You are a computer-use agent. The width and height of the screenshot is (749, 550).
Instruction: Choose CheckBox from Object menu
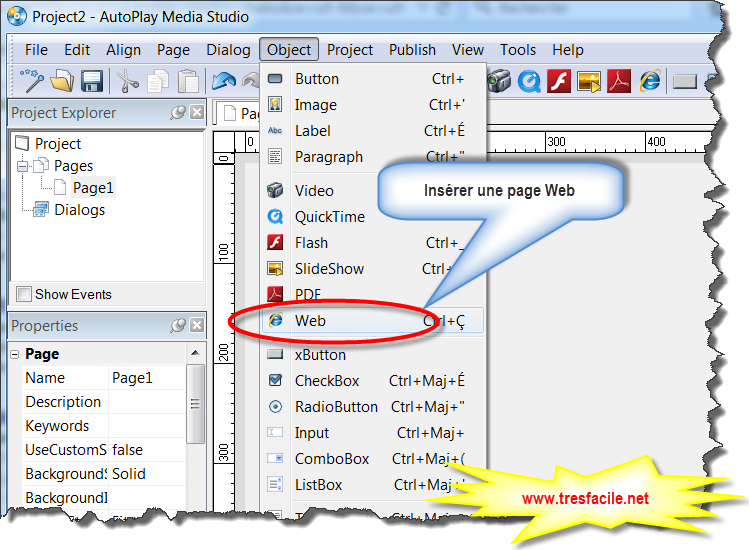(x=373, y=380)
